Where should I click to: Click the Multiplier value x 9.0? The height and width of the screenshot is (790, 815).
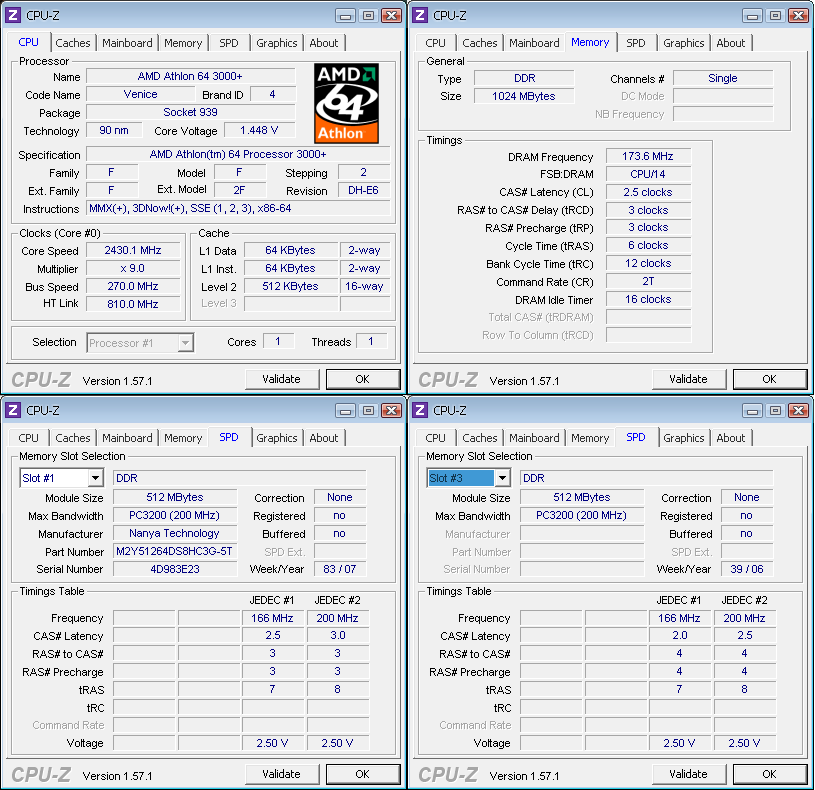[133, 269]
